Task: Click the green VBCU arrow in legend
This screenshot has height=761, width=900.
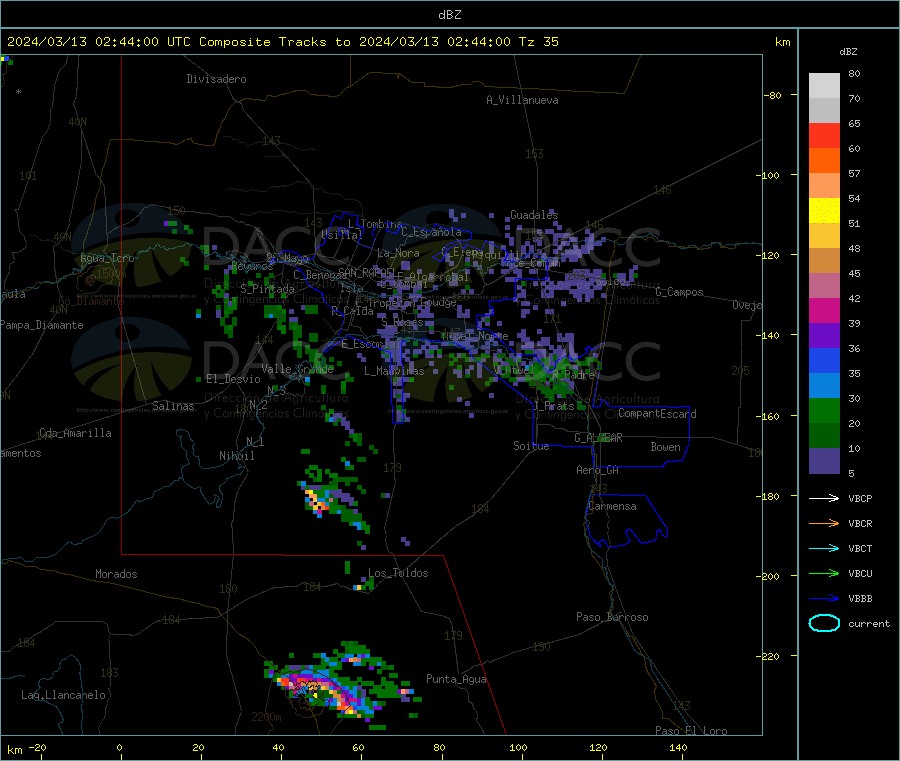Action: tap(824, 573)
